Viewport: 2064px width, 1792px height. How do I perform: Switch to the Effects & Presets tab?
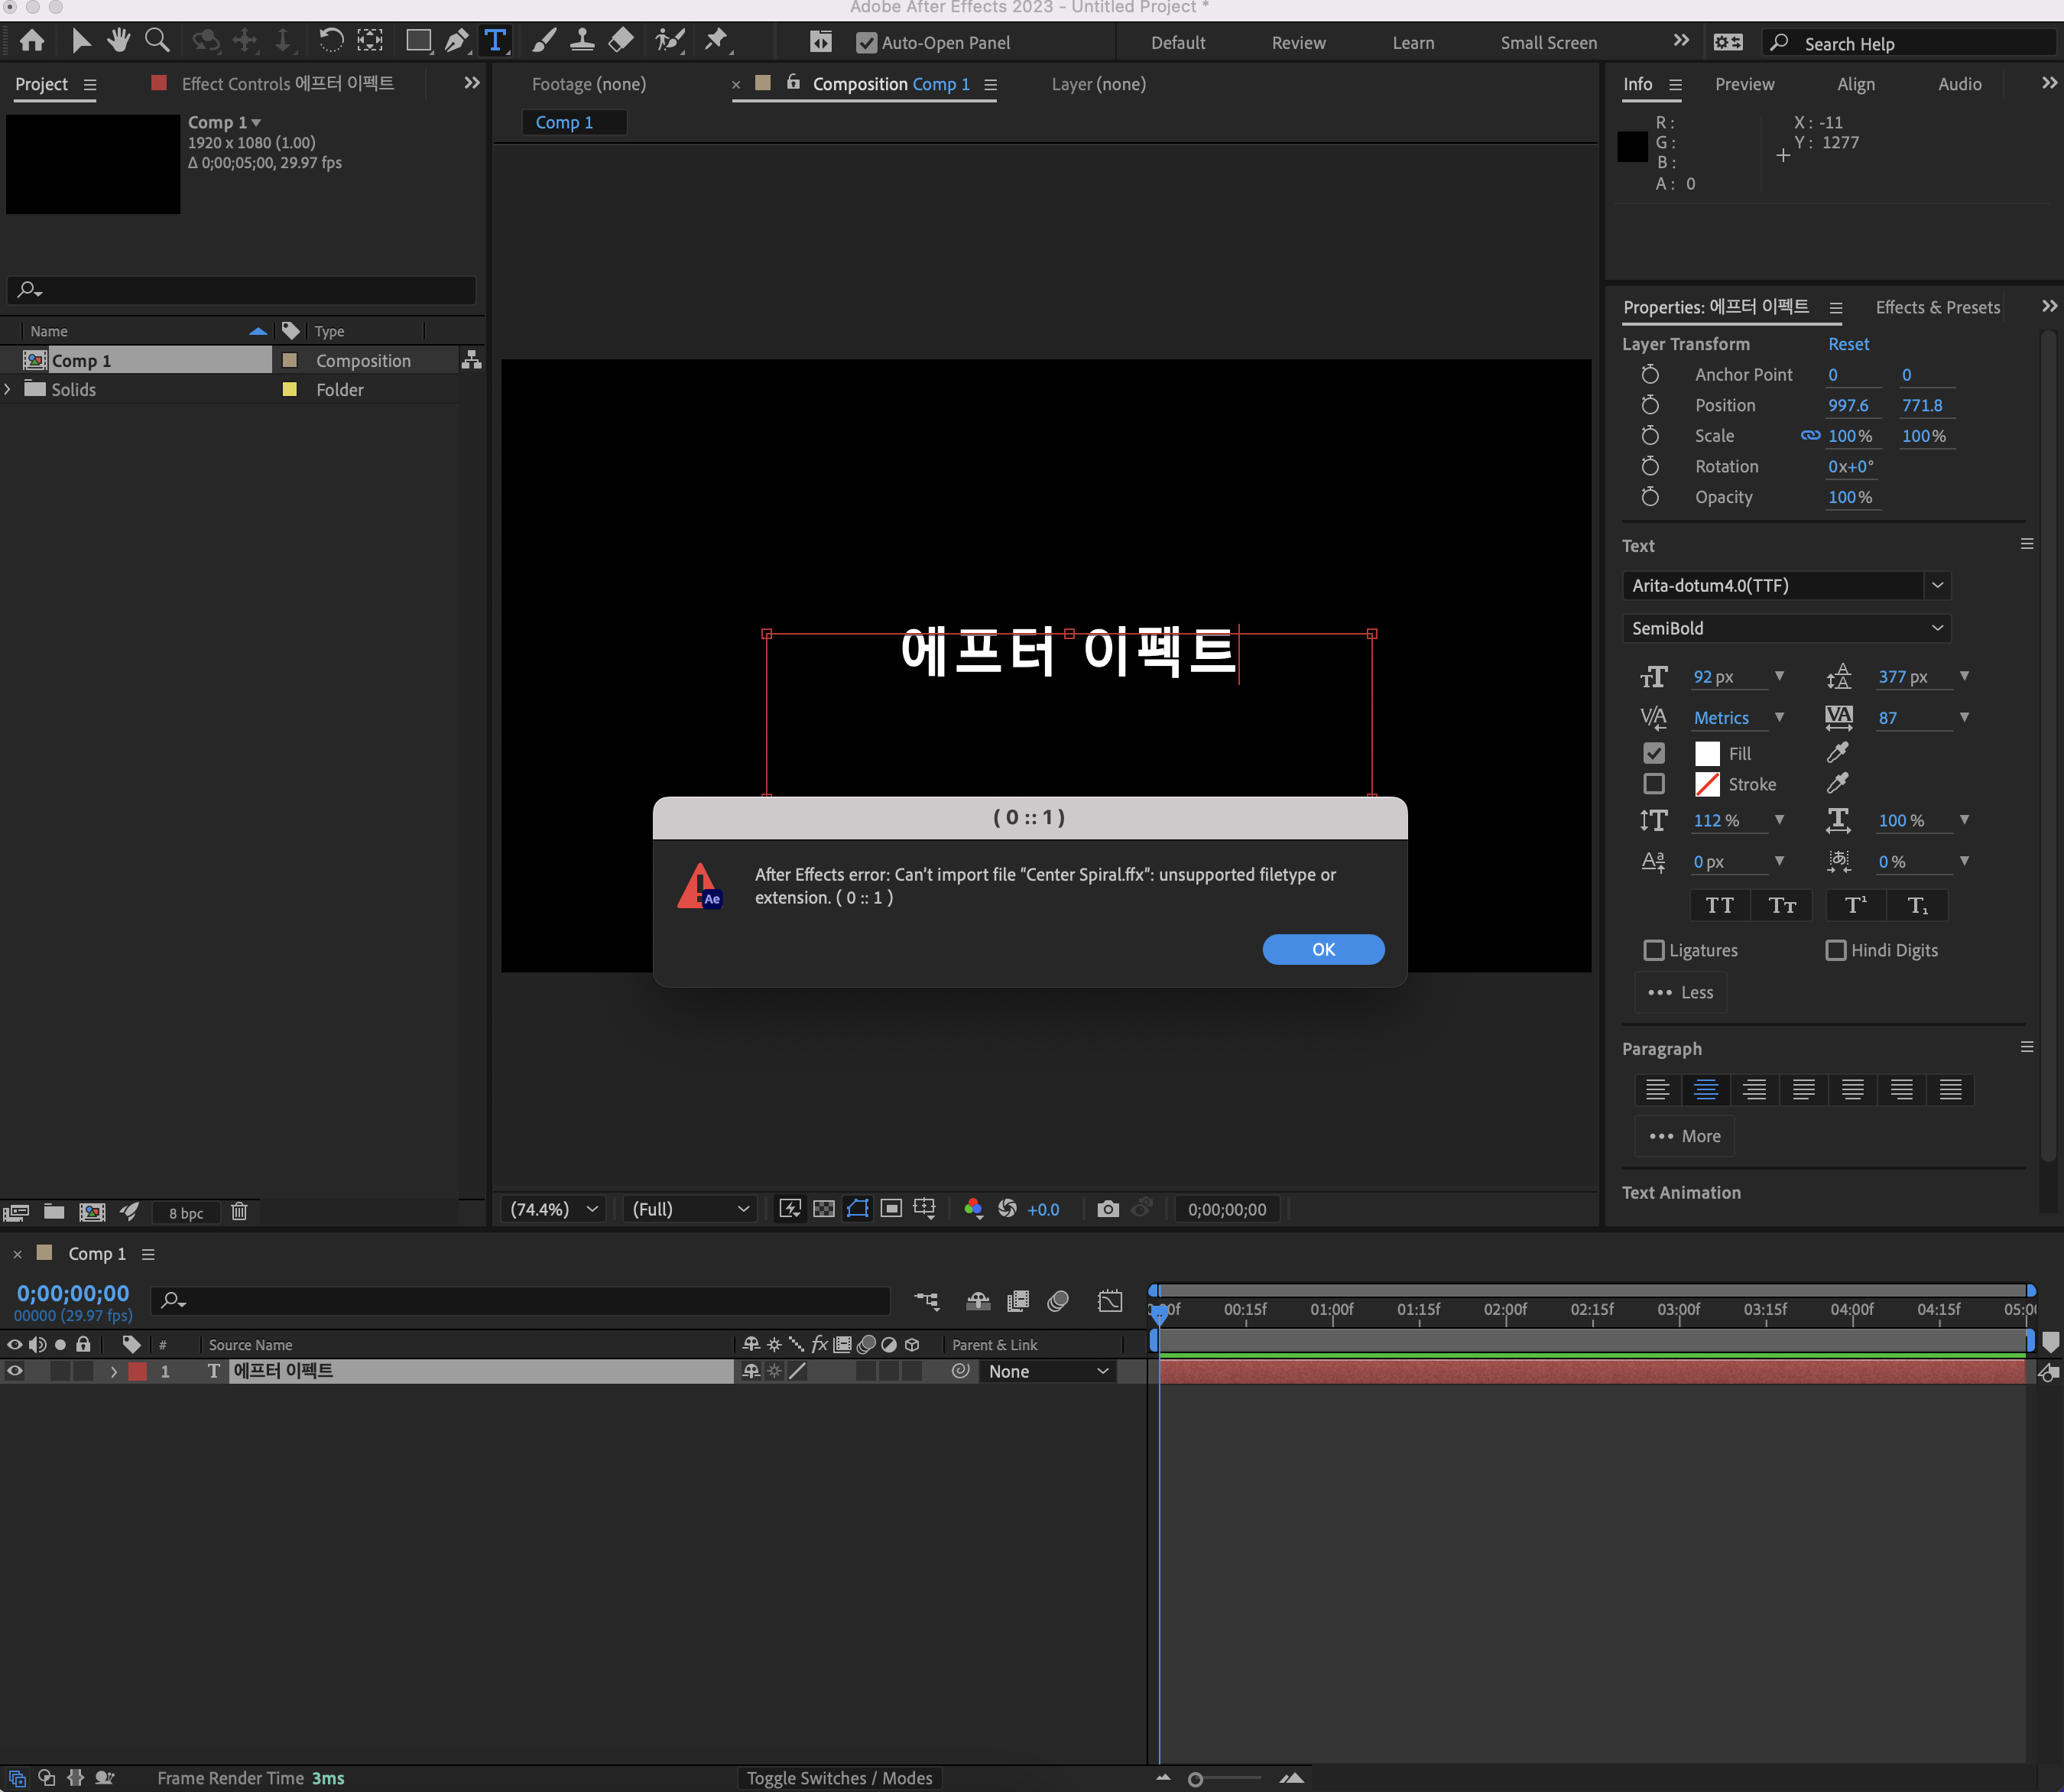(x=1936, y=307)
